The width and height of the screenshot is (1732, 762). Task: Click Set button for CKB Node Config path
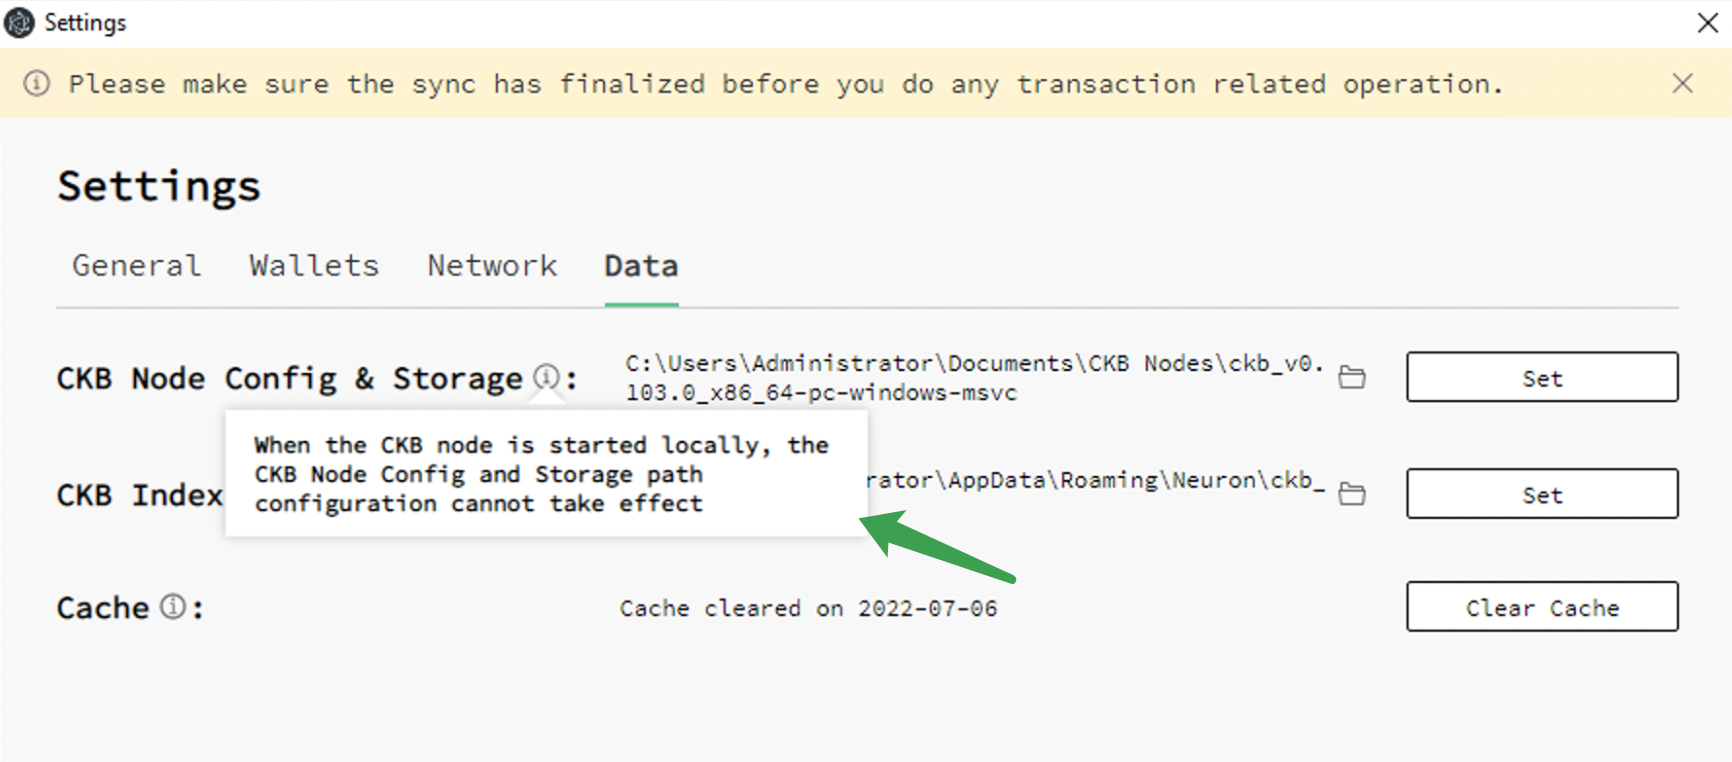pyautogui.click(x=1542, y=377)
